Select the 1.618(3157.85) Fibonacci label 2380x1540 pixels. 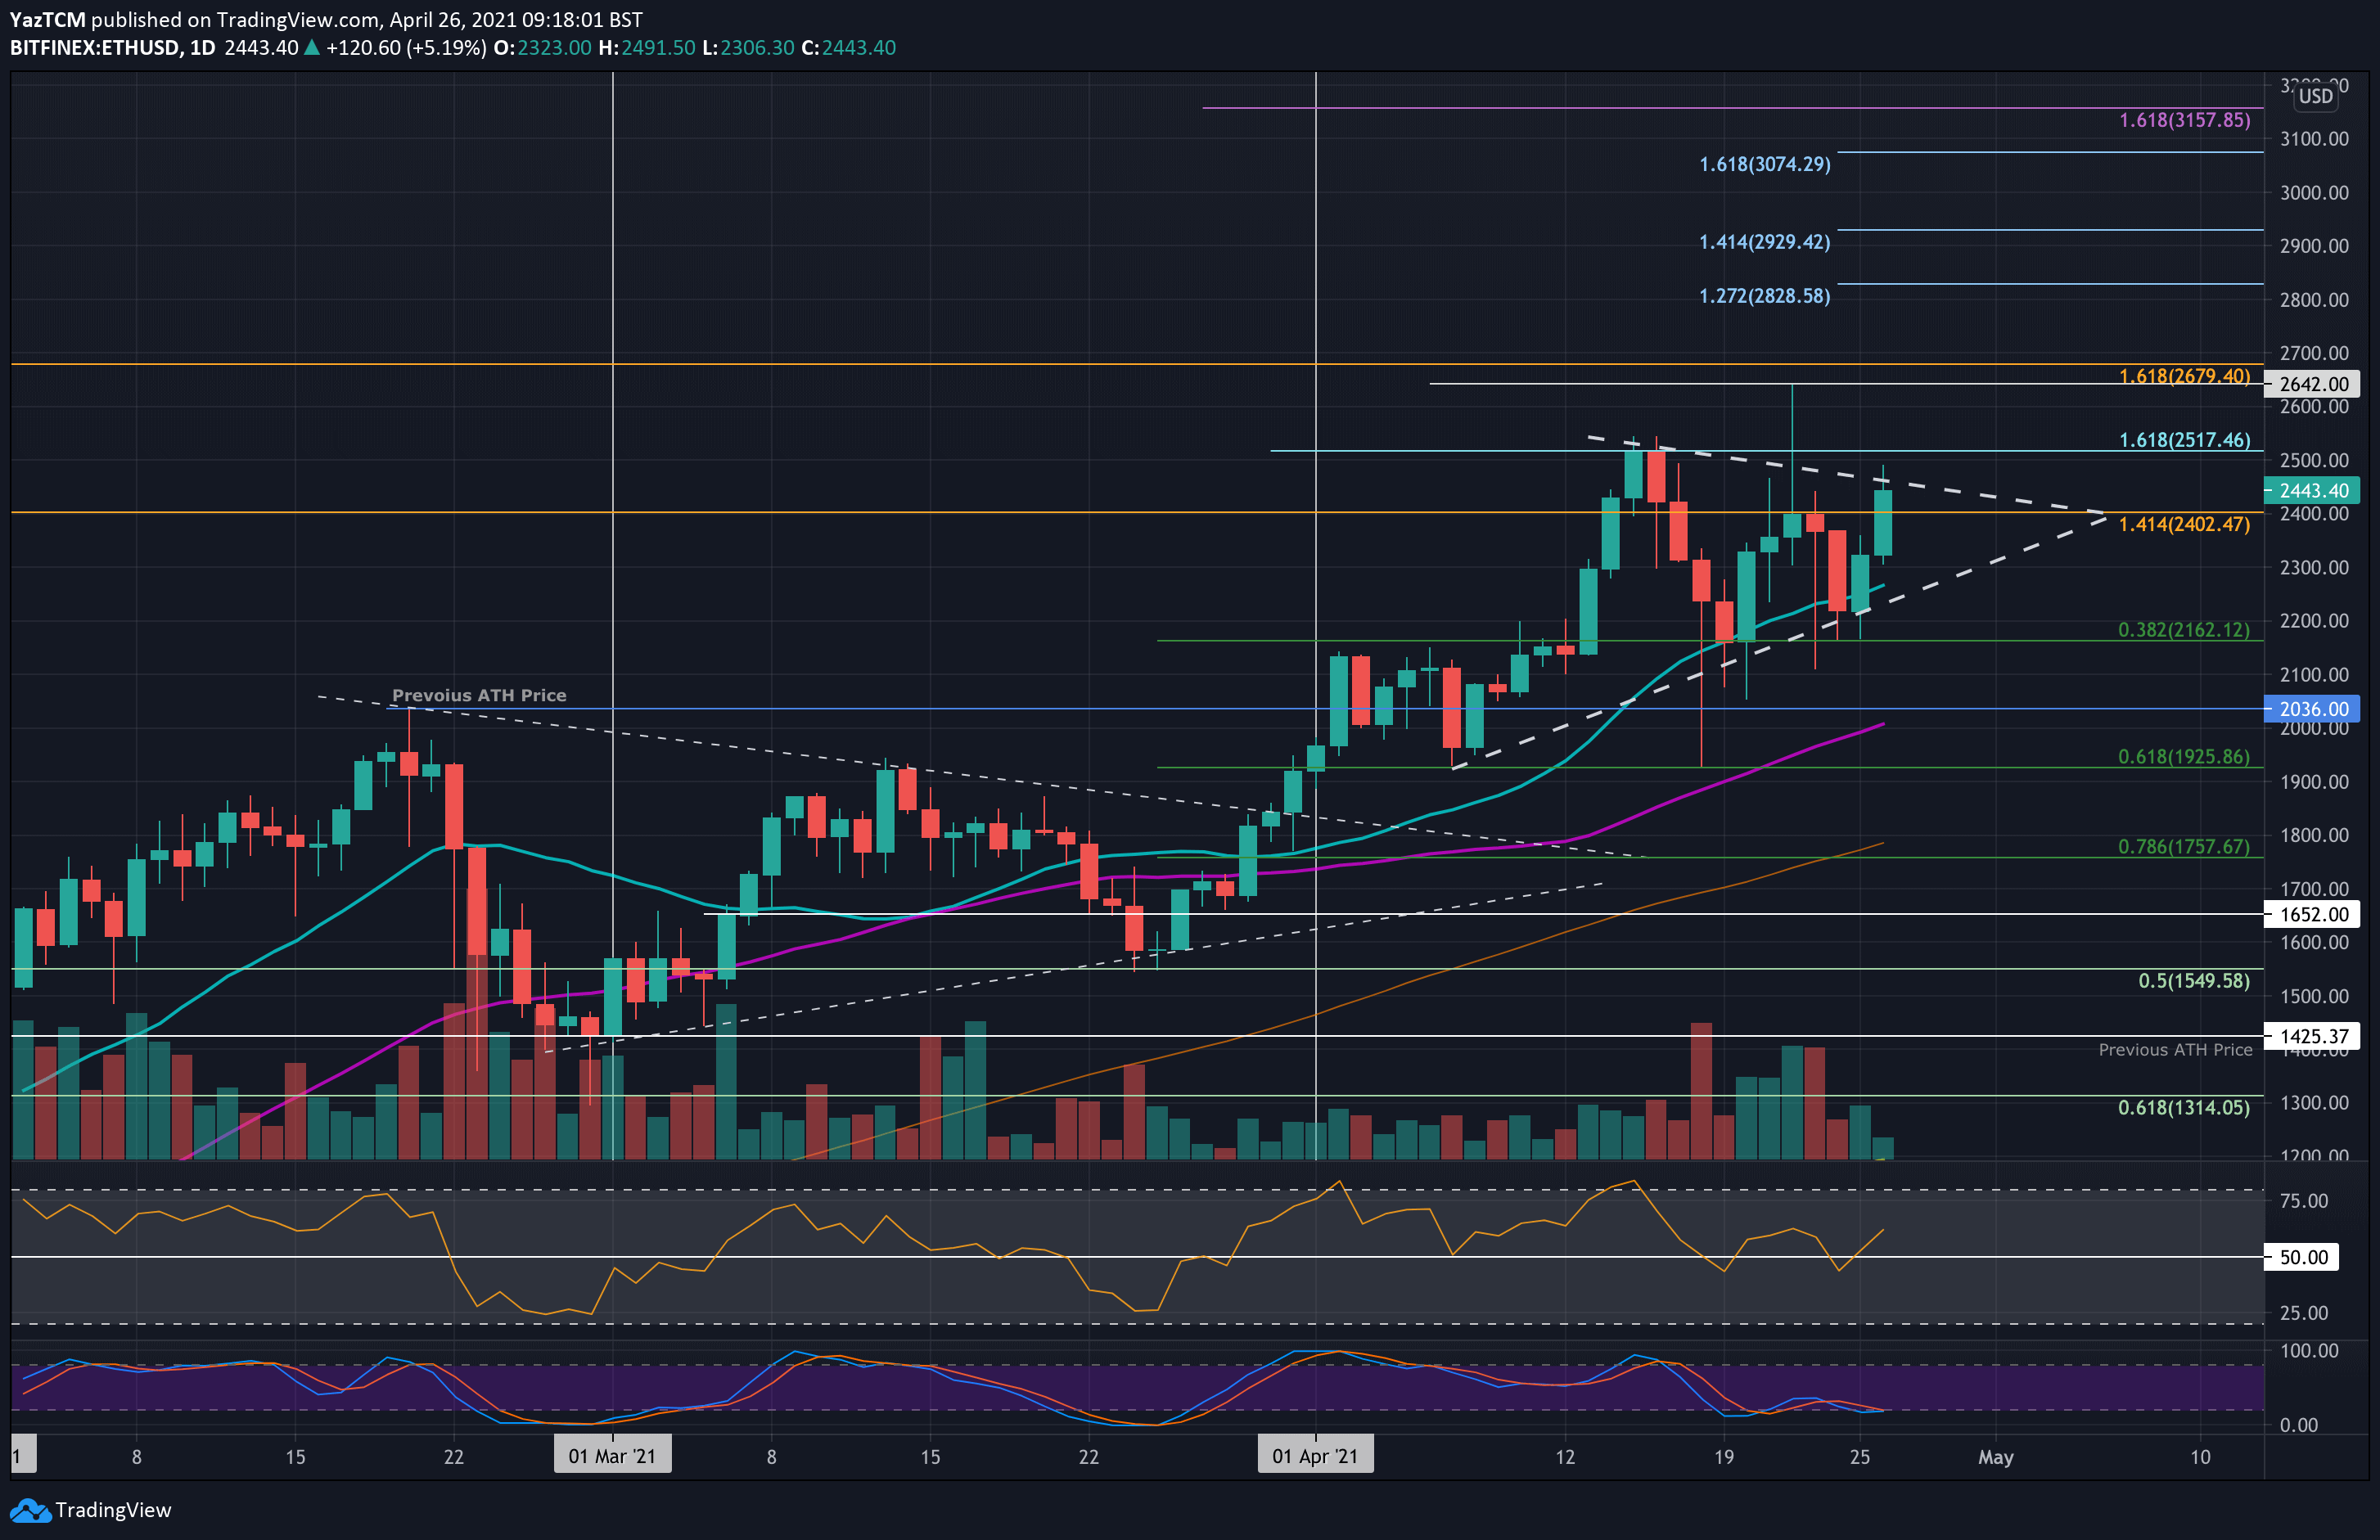click(x=2184, y=120)
